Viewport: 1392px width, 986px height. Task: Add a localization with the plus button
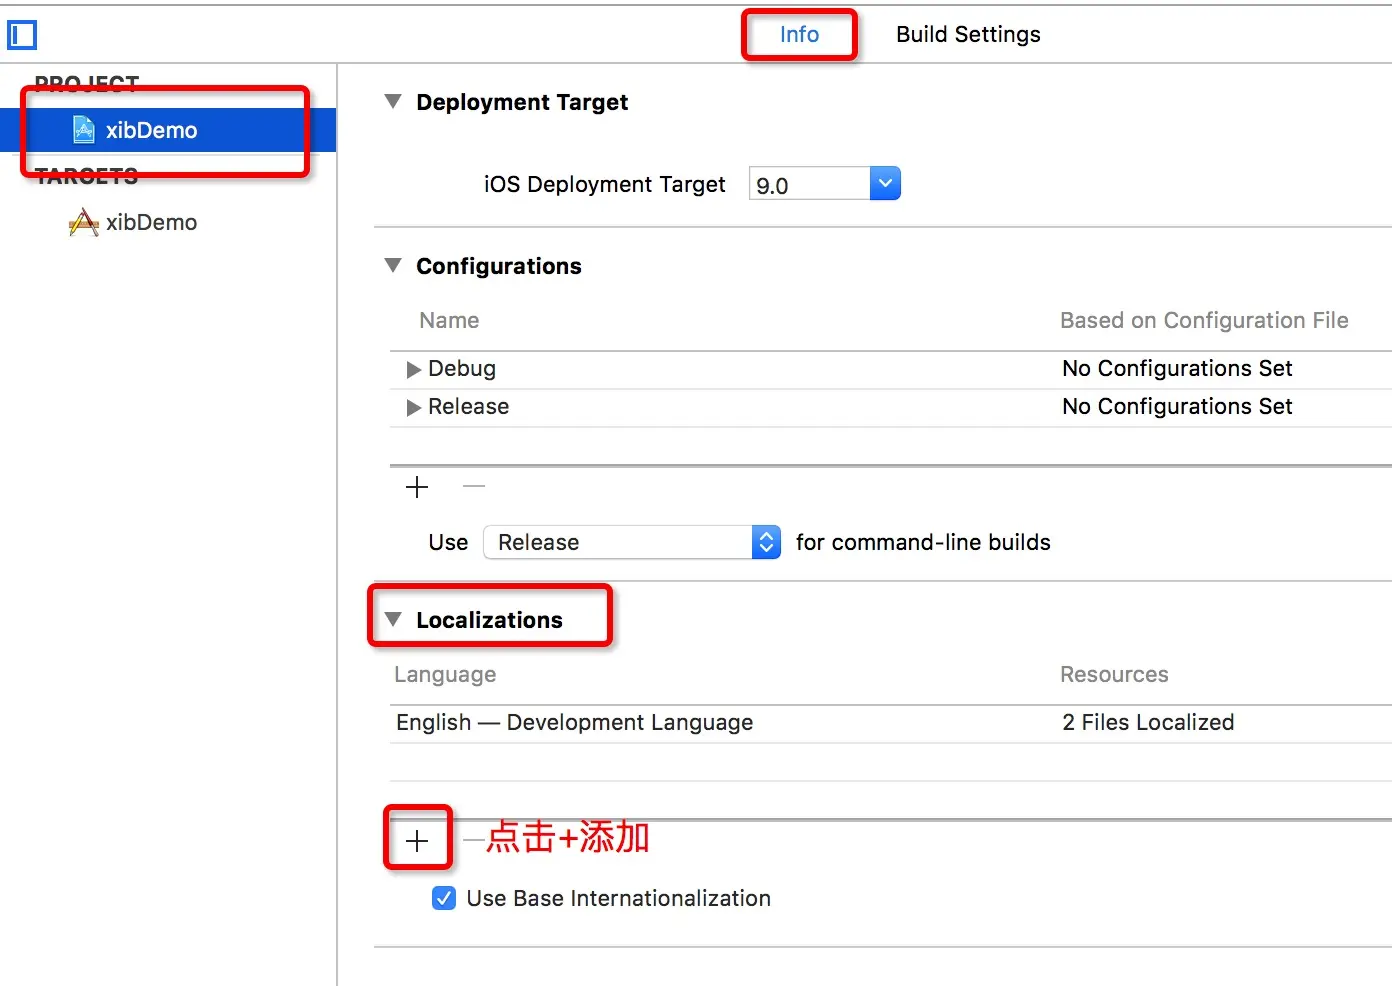tap(417, 841)
